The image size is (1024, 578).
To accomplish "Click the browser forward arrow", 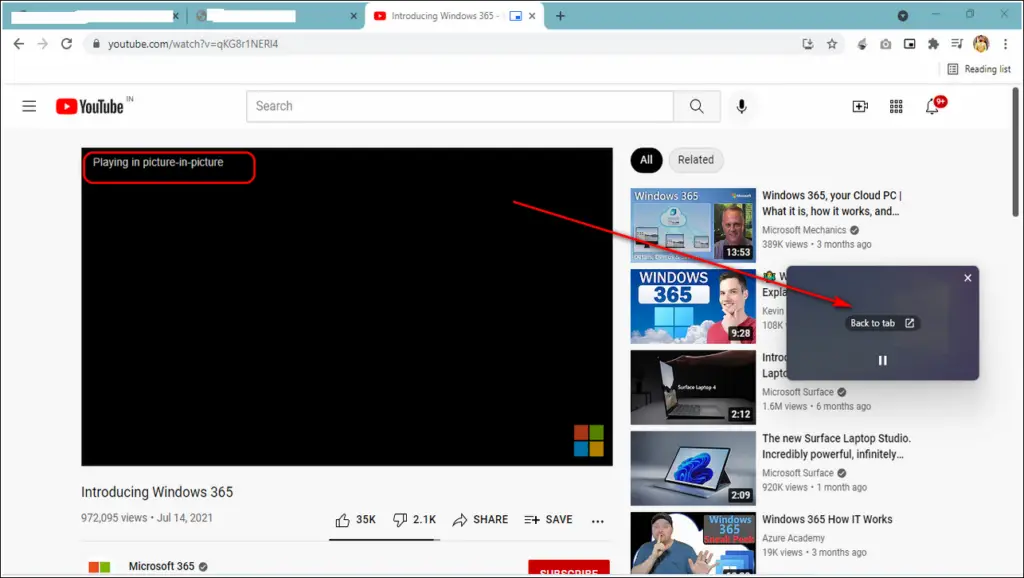I will (x=42, y=44).
